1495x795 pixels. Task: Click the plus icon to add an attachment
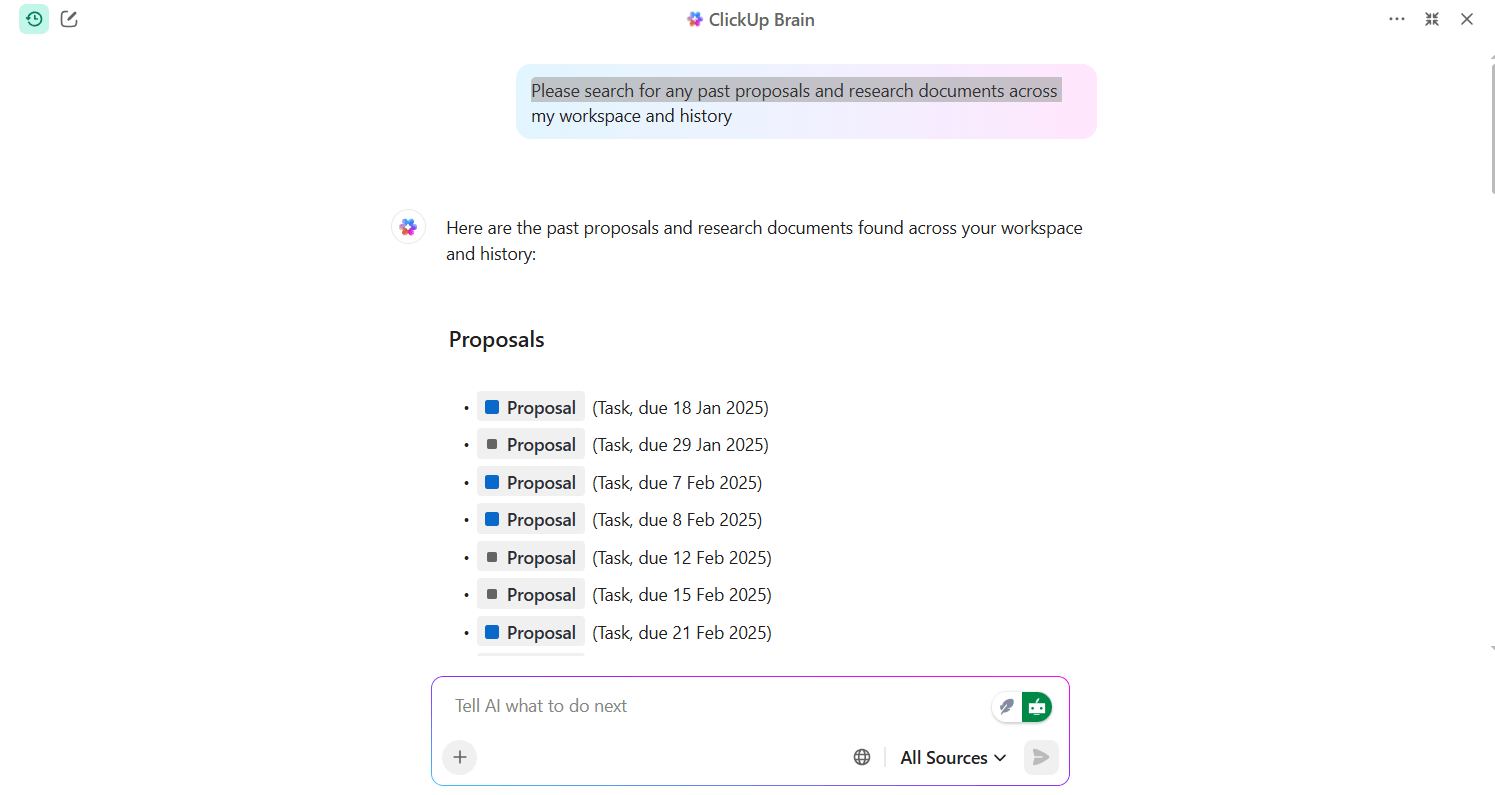[x=460, y=757]
